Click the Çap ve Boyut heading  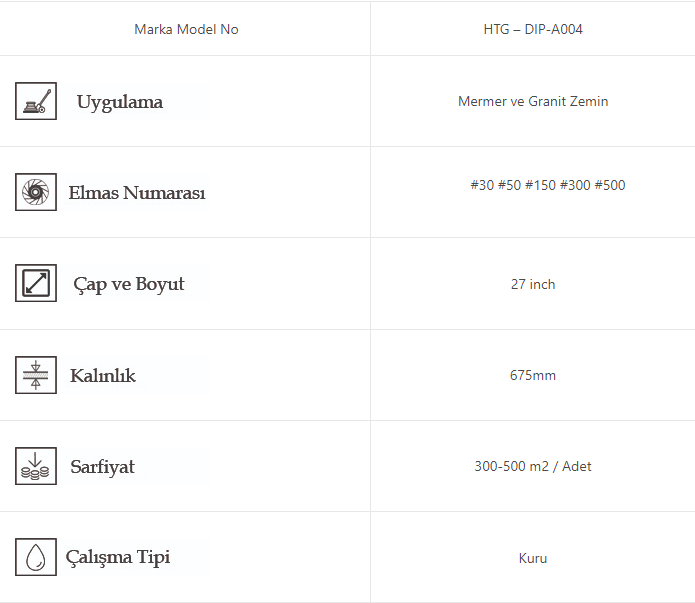tap(129, 284)
